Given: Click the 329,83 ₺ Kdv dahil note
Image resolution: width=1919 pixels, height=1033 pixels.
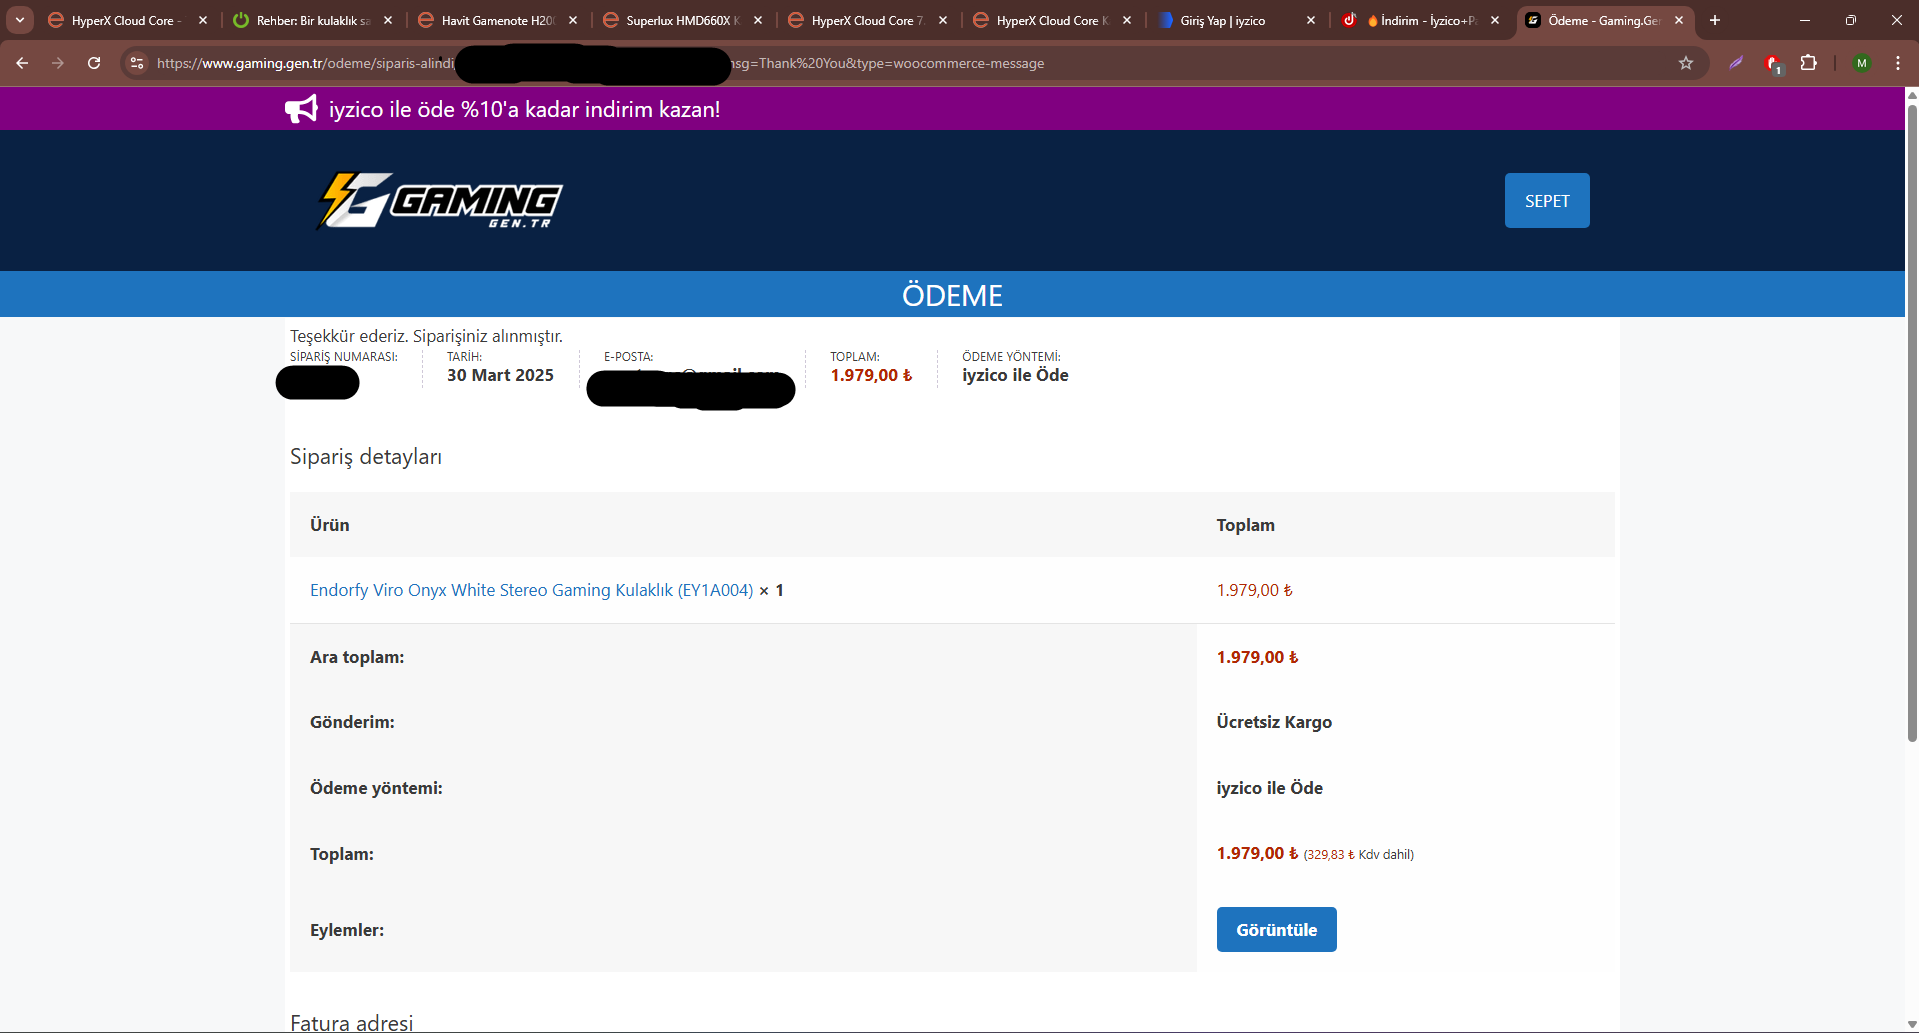Looking at the screenshot, I should [x=1358, y=855].
